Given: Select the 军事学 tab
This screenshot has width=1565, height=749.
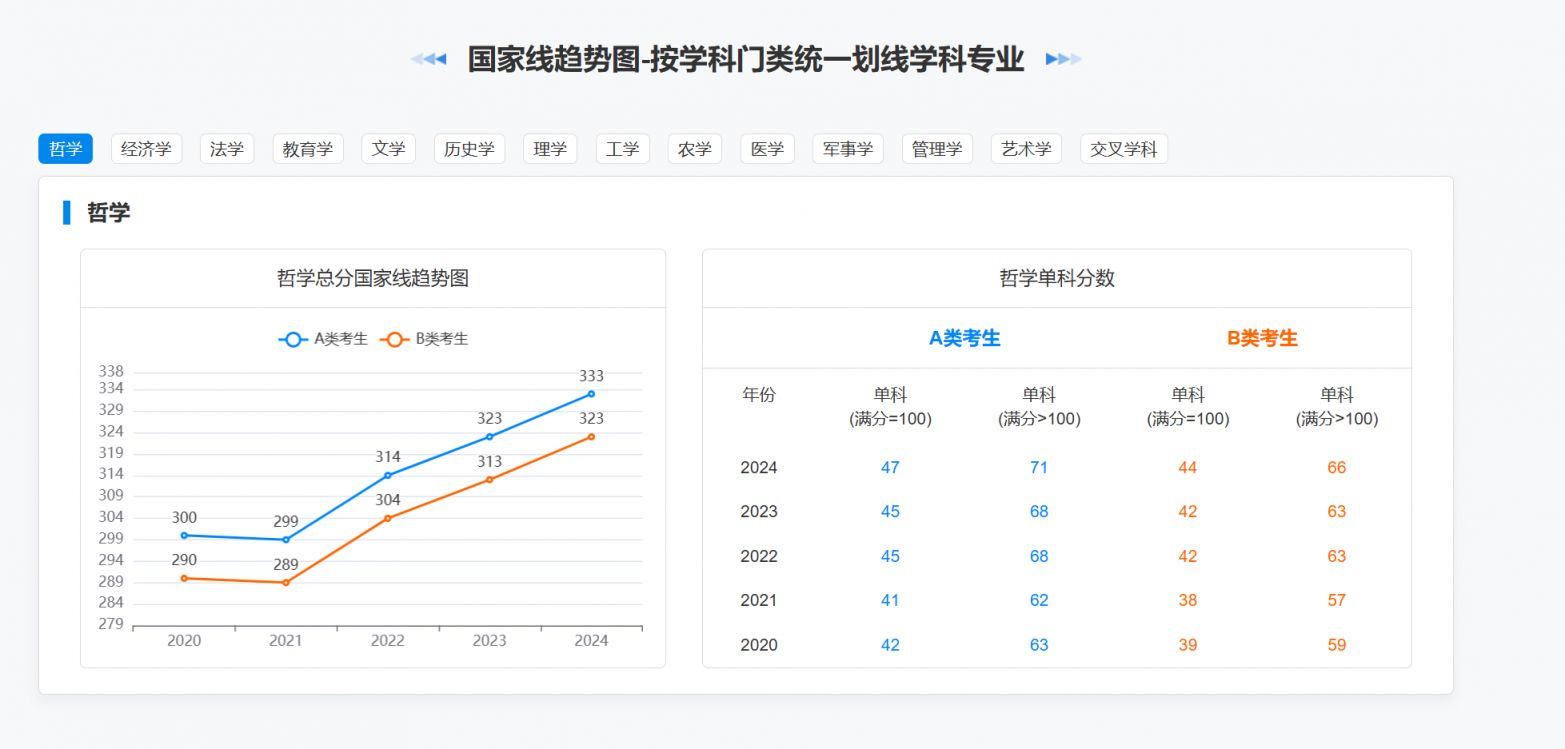Looking at the screenshot, I should coord(848,149).
